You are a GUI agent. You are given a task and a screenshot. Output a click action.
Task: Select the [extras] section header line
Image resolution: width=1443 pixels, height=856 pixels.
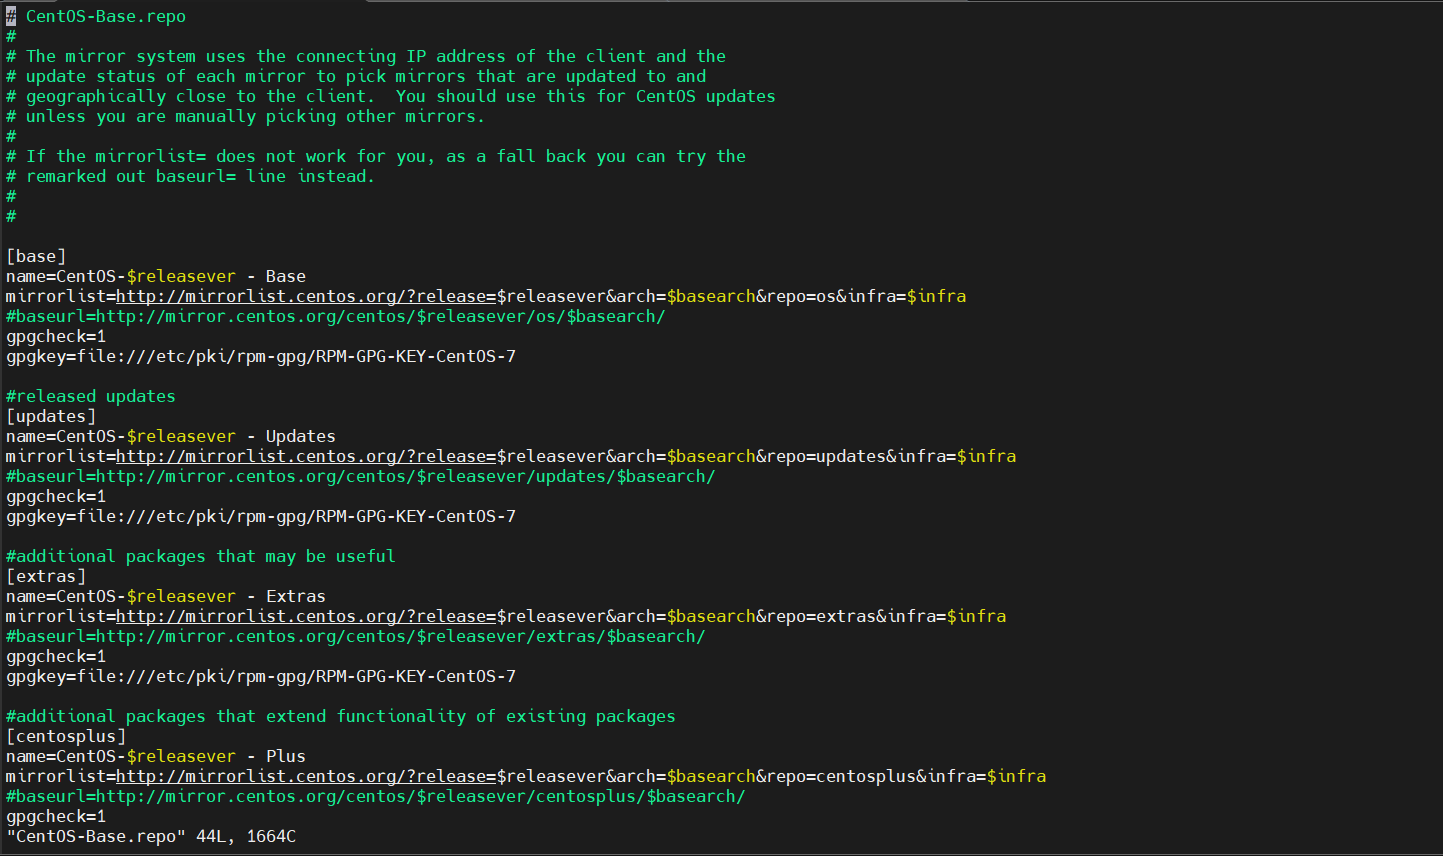click(46, 576)
